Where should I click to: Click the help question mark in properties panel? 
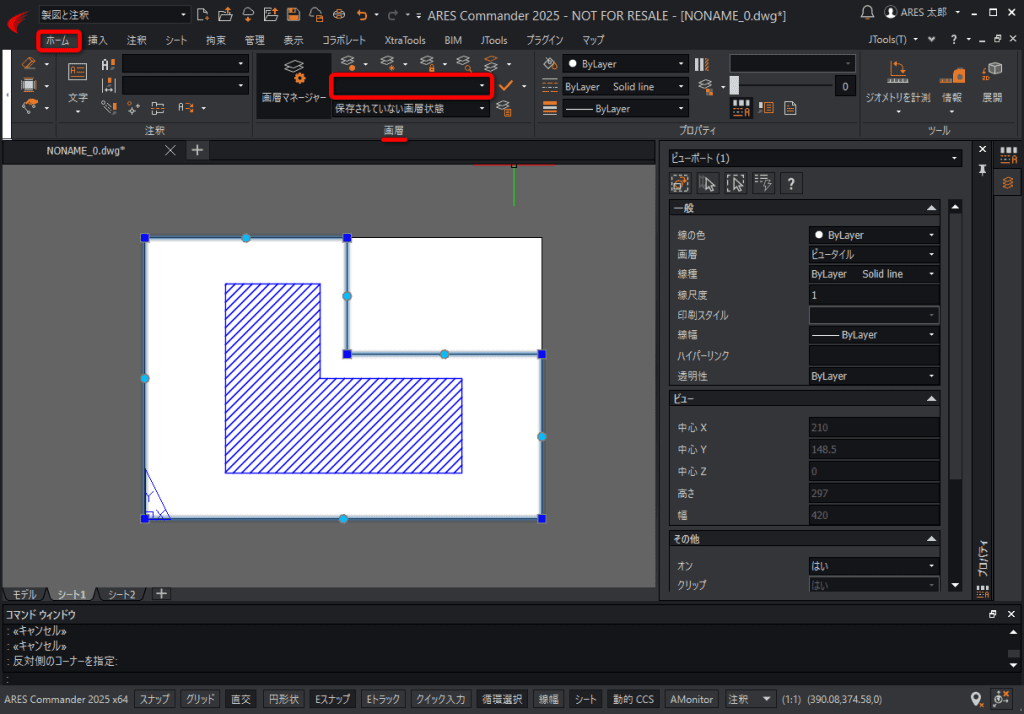(791, 184)
